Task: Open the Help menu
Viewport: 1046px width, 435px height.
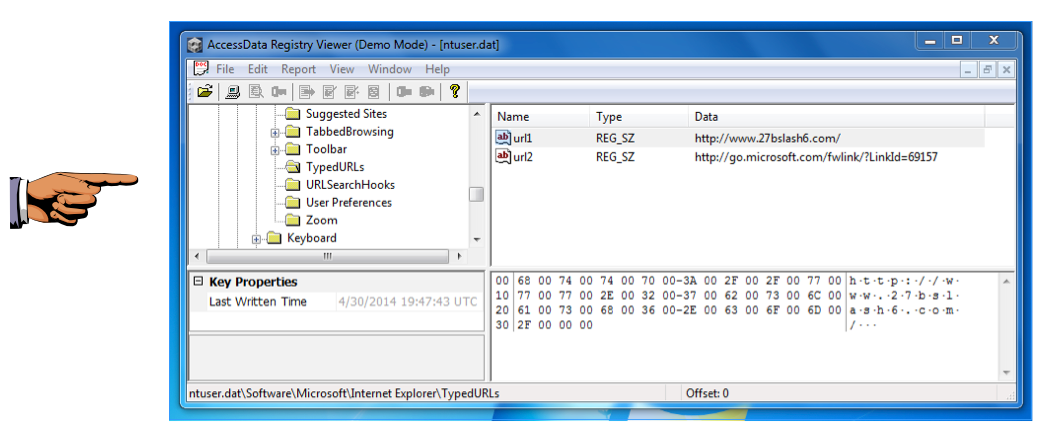Action: (438, 69)
